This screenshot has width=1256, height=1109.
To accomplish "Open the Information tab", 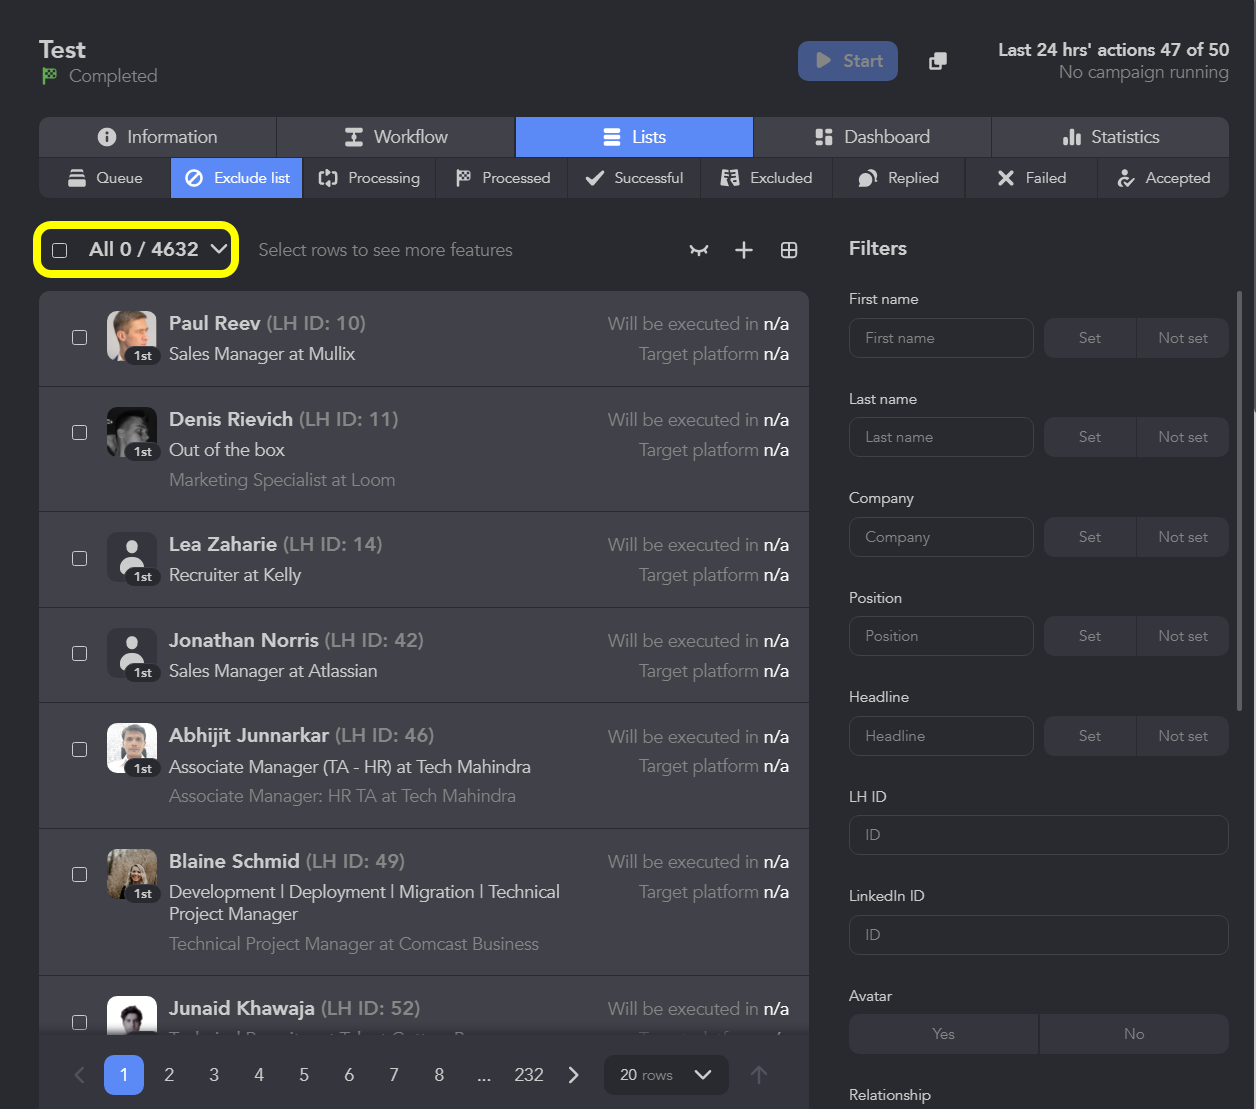I will (x=158, y=137).
